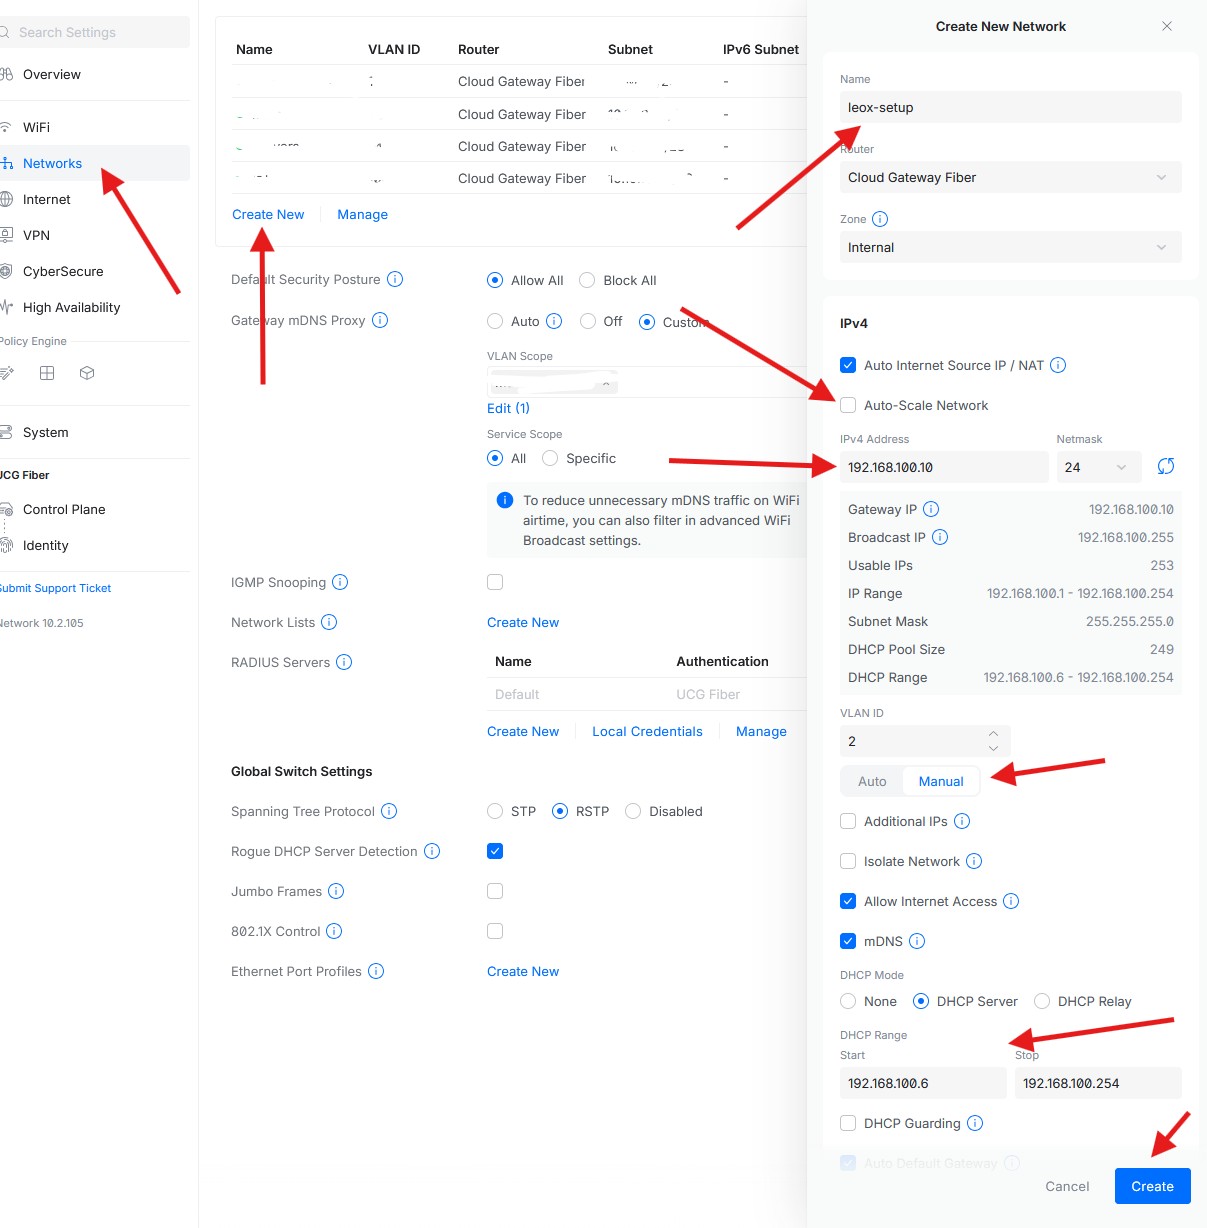Screen dimensions: 1207x1228
Task: Open the Netmask dropdown showing 24
Action: tap(1095, 467)
